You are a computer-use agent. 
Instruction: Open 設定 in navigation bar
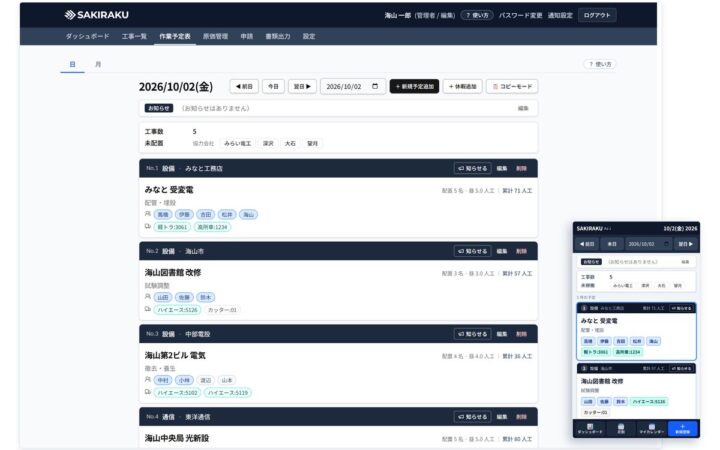pos(309,36)
